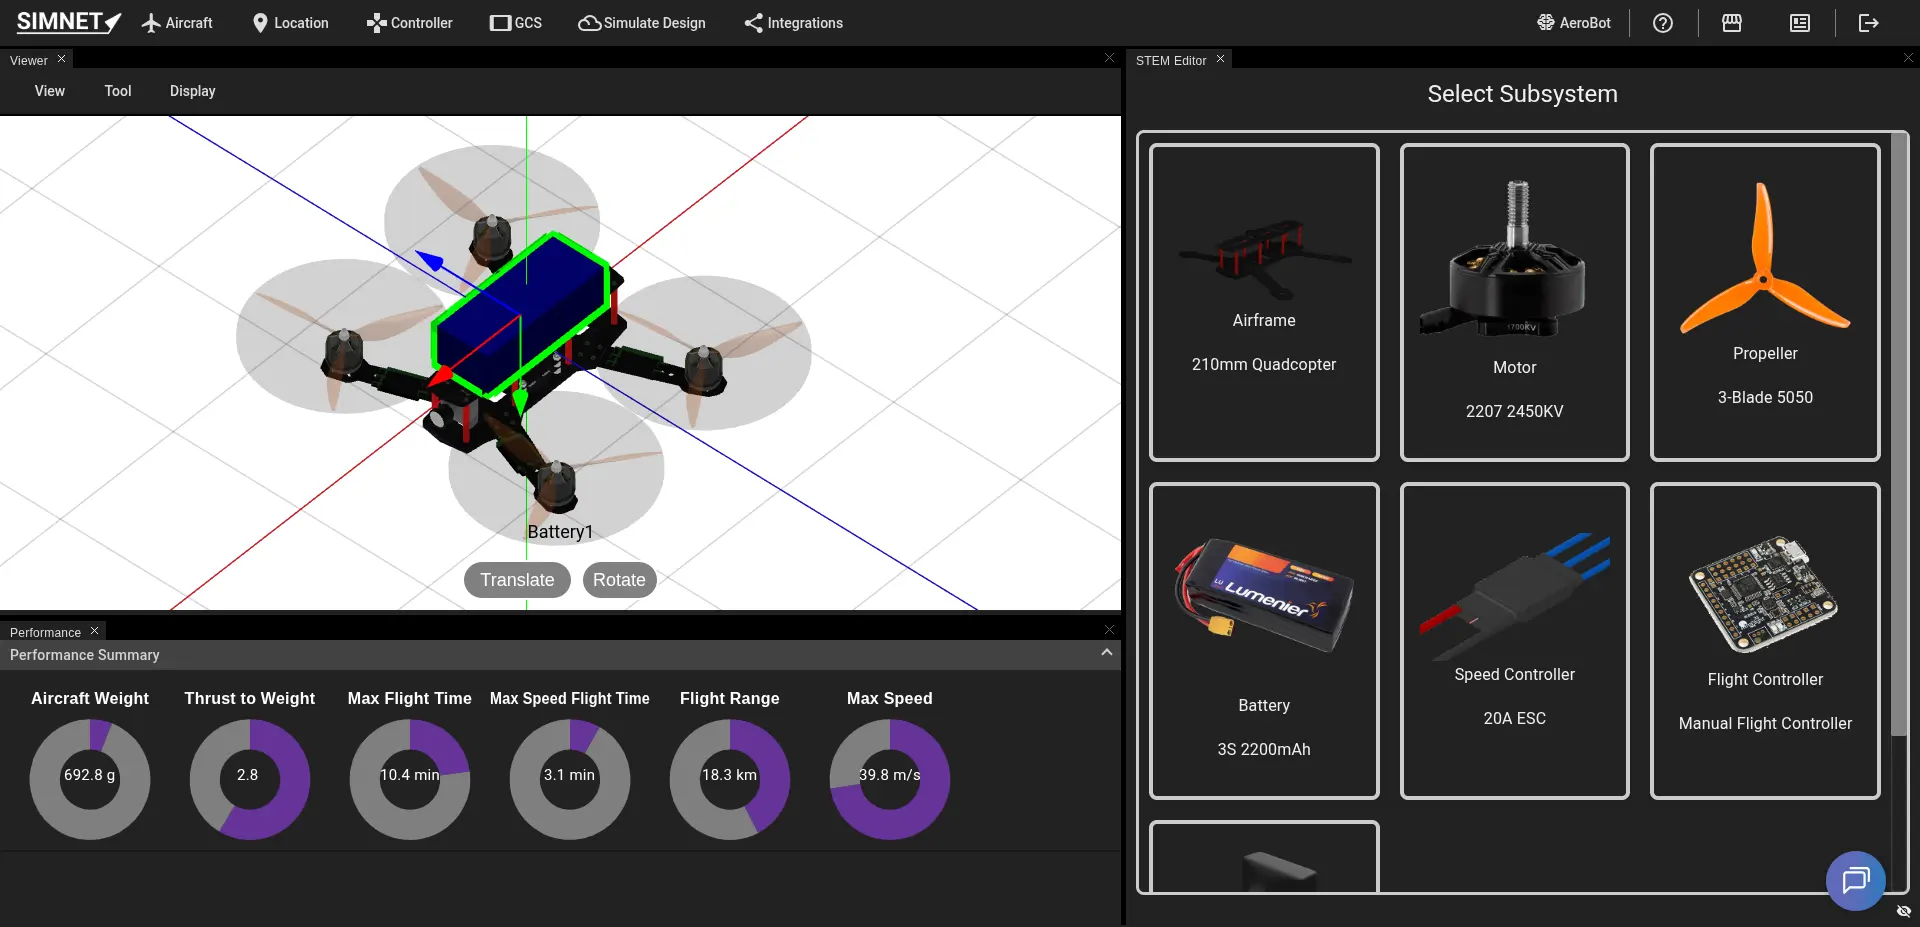
Task: Open the View dropdown in Viewer
Action: pos(50,91)
